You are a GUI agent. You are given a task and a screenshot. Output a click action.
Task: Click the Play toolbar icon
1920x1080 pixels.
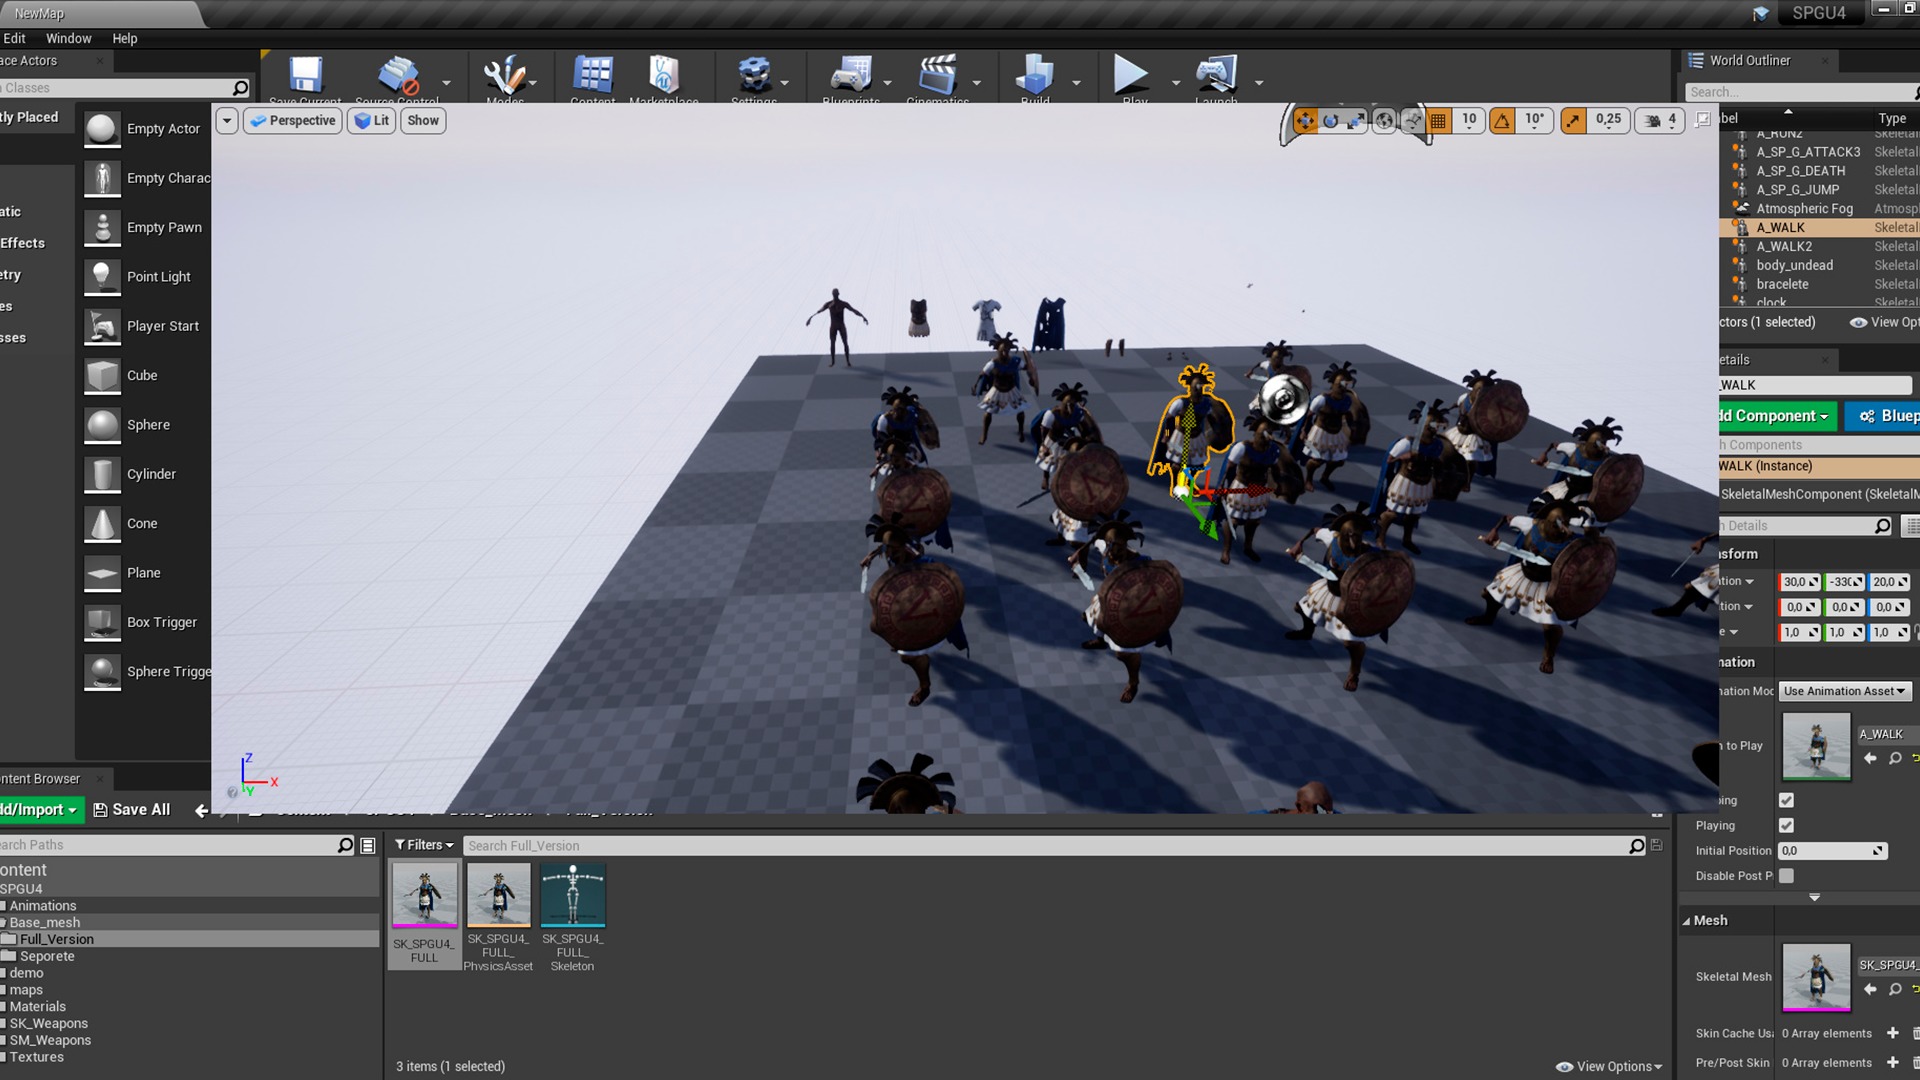click(1131, 75)
